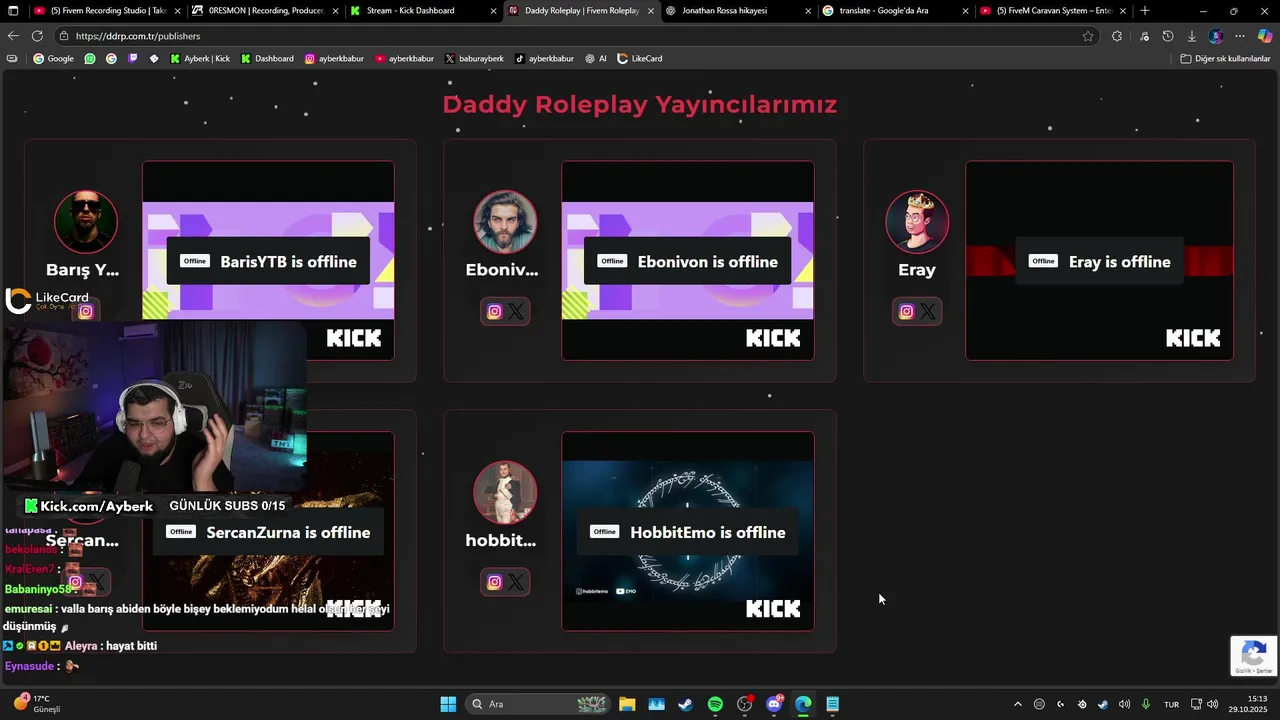Switch to Fivem Recording Studio tab
Image resolution: width=1280 pixels, height=720 pixels.
tap(107, 11)
